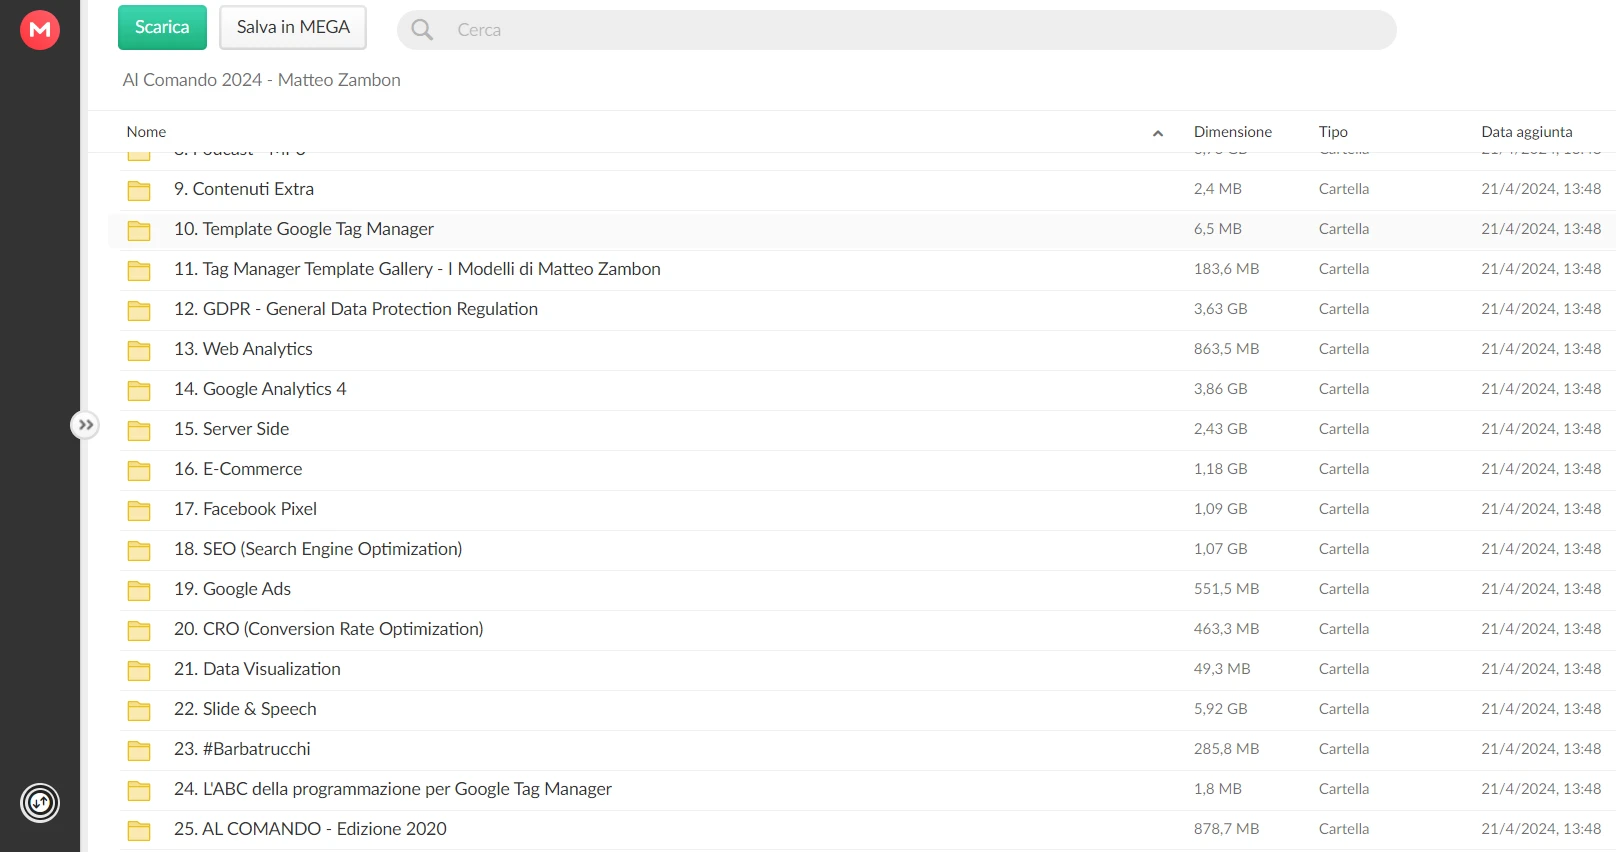This screenshot has height=852, width=1616.
Task: Click folder icon for 9. Contenuti Extra
Action: click(x=139, y=190)
